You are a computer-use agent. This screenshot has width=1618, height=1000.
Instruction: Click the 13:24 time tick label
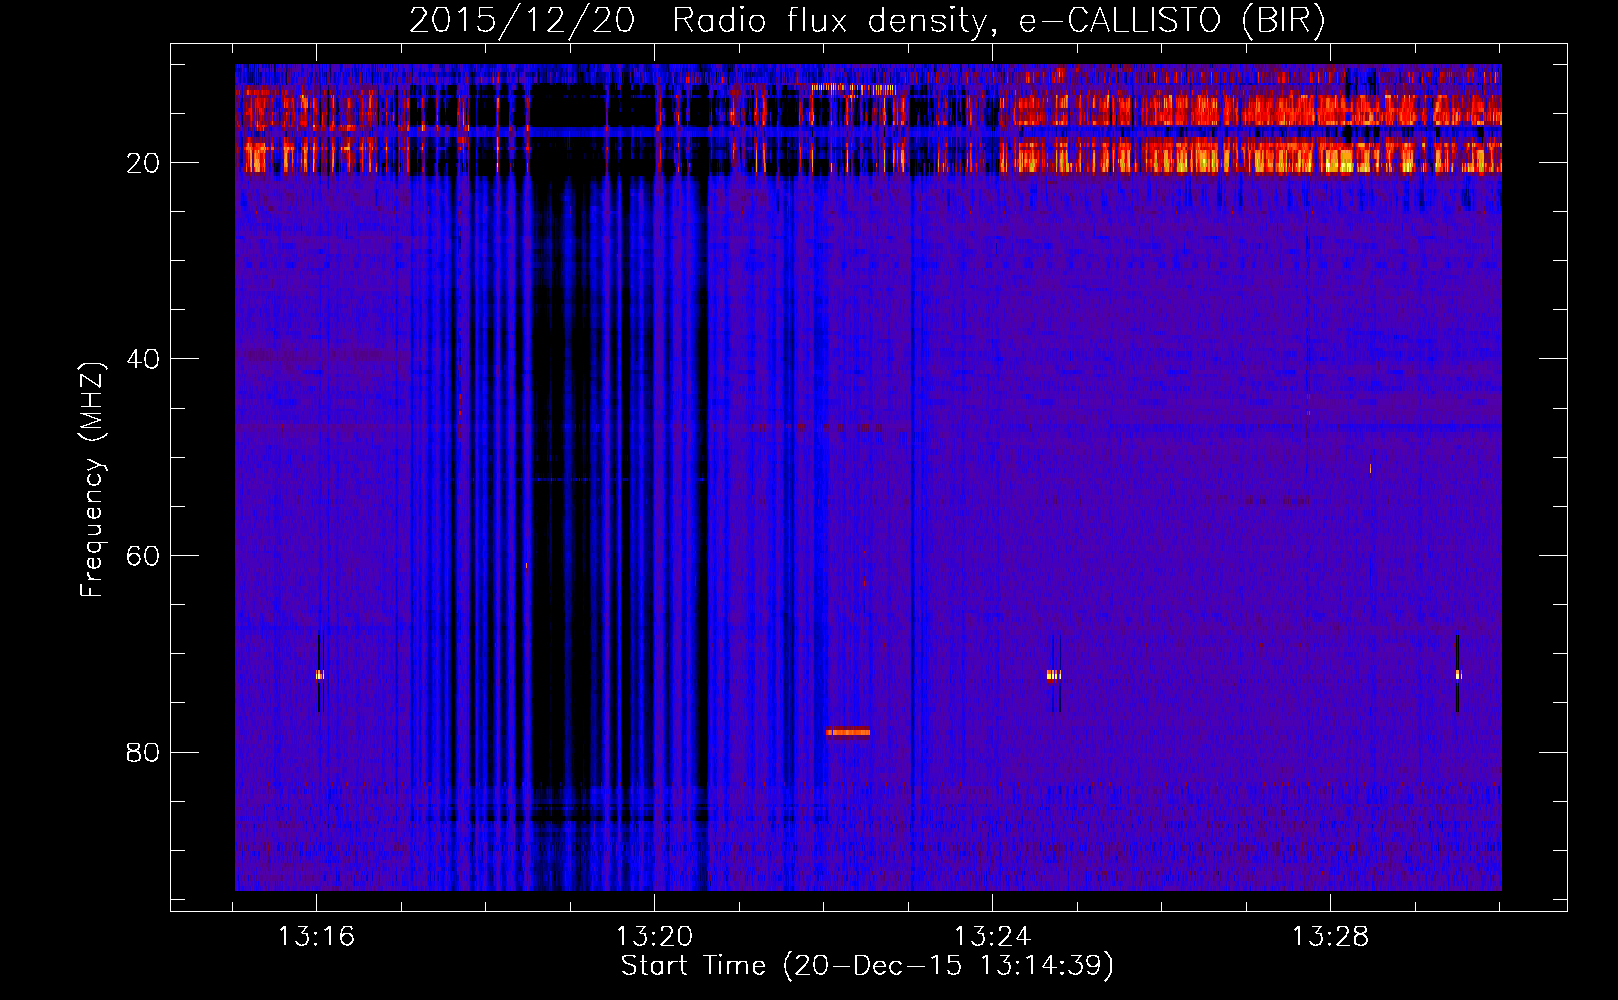pos(992,937)
